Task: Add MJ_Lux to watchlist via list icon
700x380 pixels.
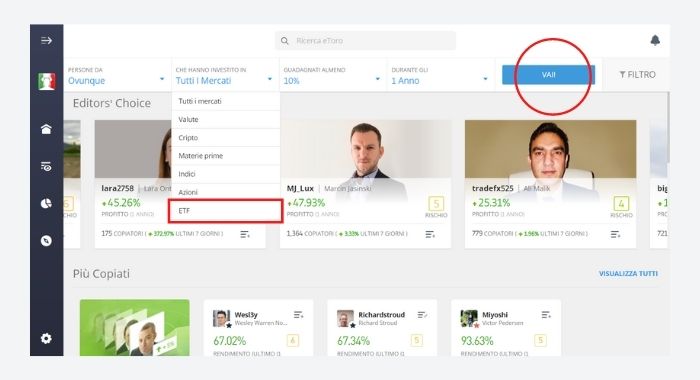Action: coord(430,234)
